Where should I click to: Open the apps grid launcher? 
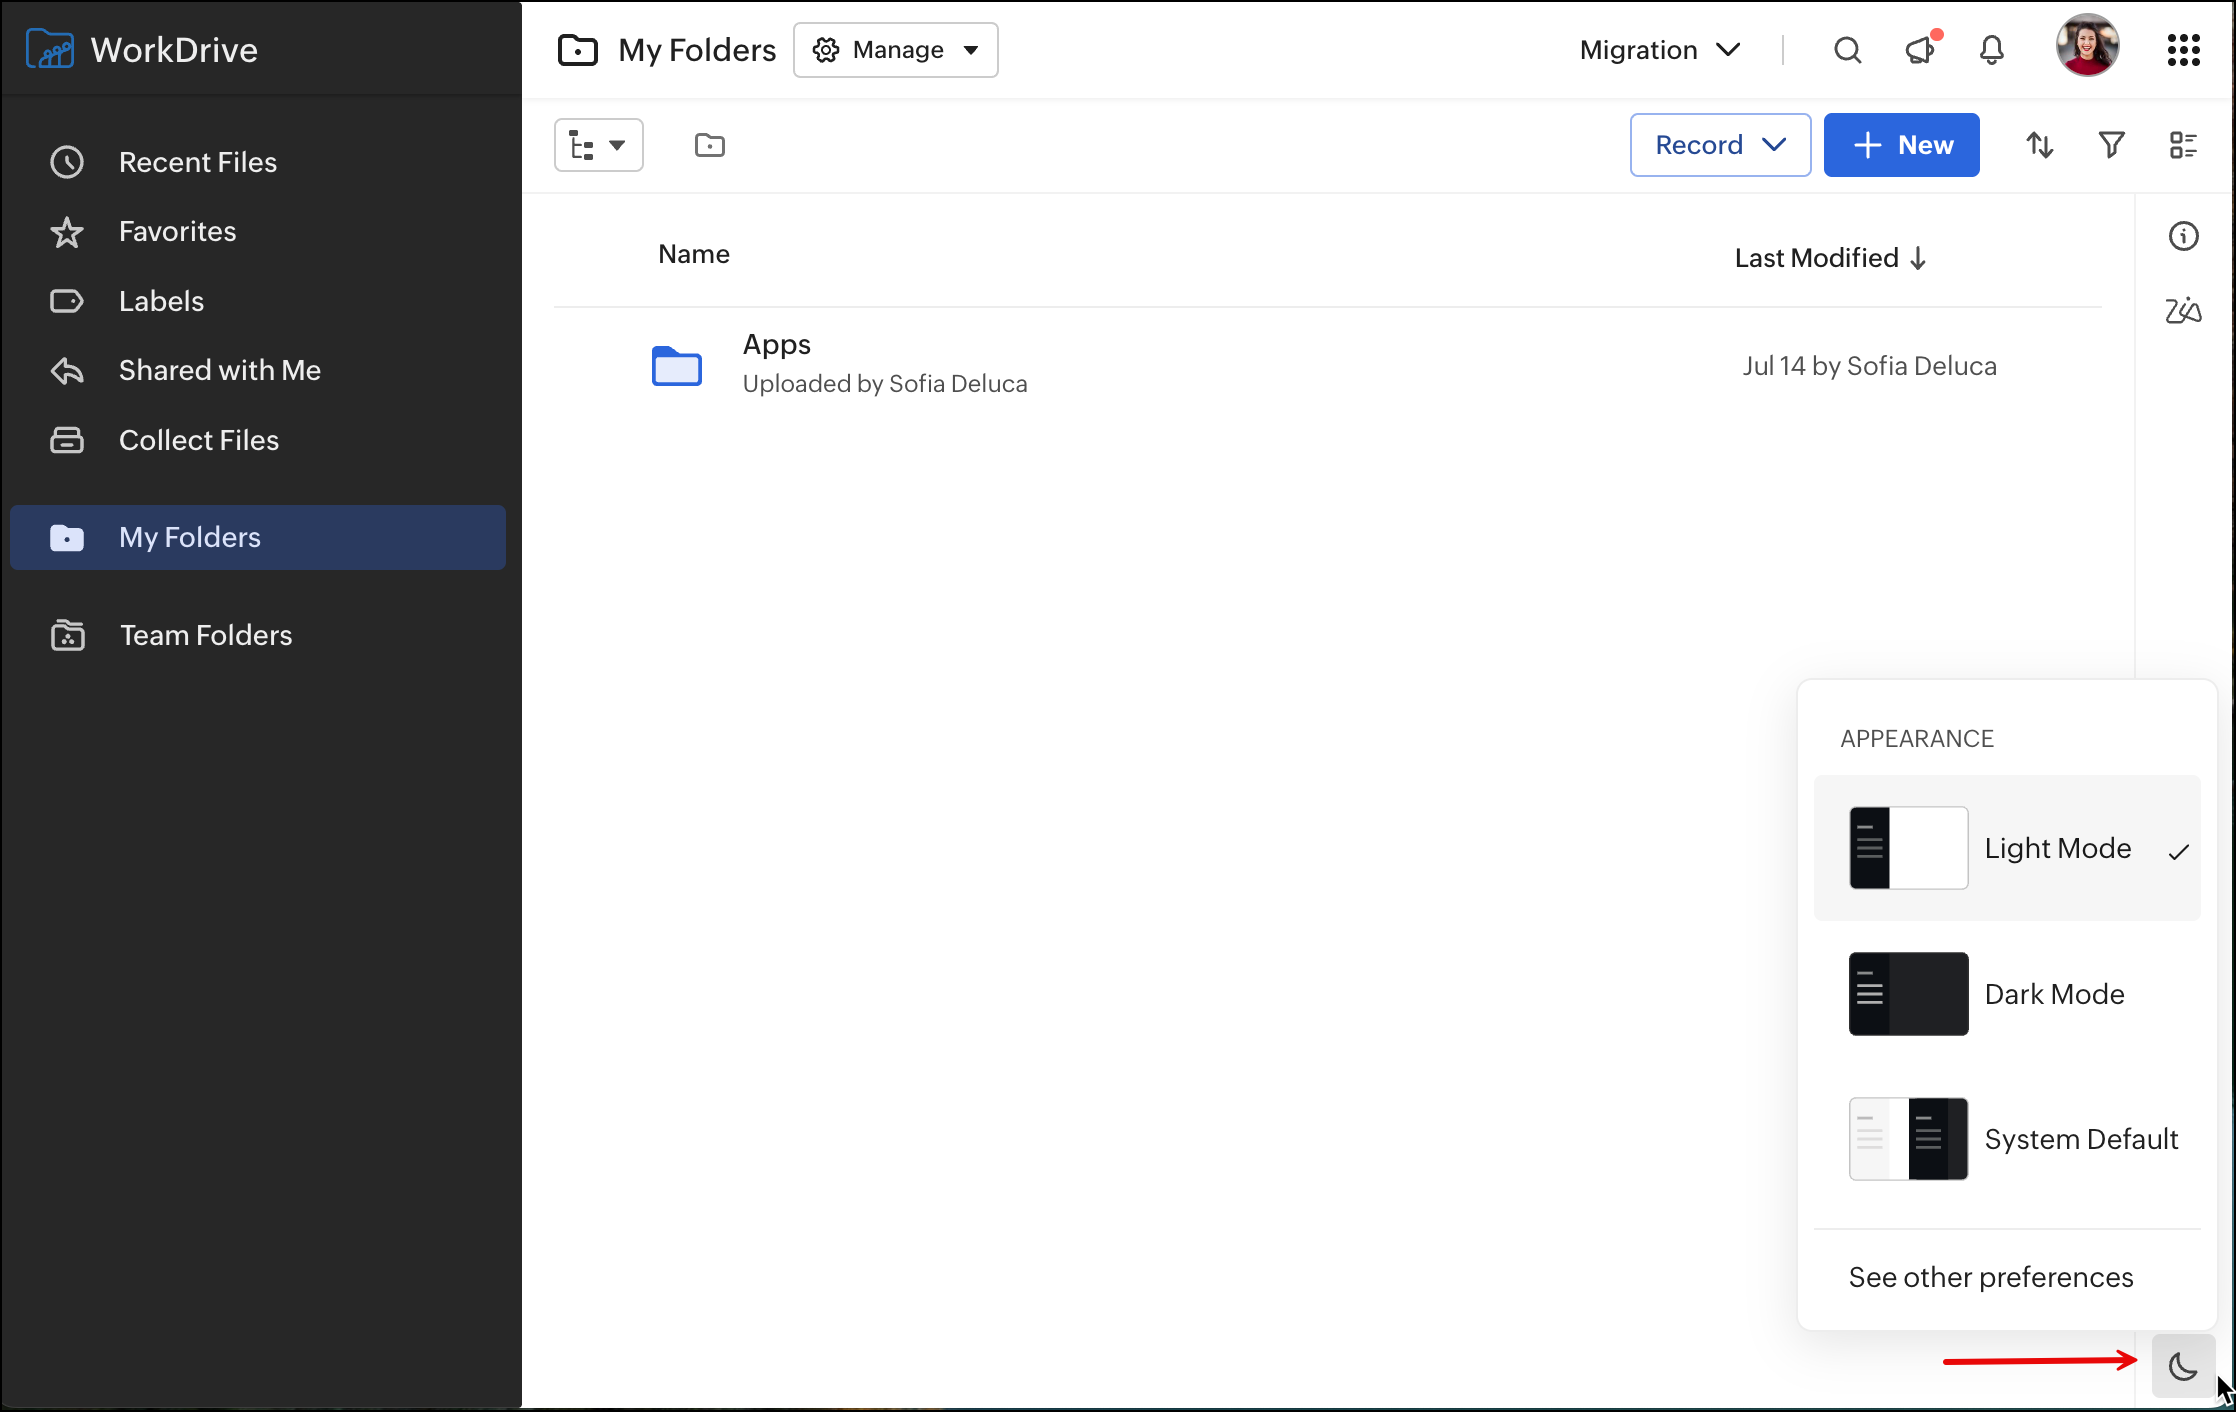[2183, 50]
